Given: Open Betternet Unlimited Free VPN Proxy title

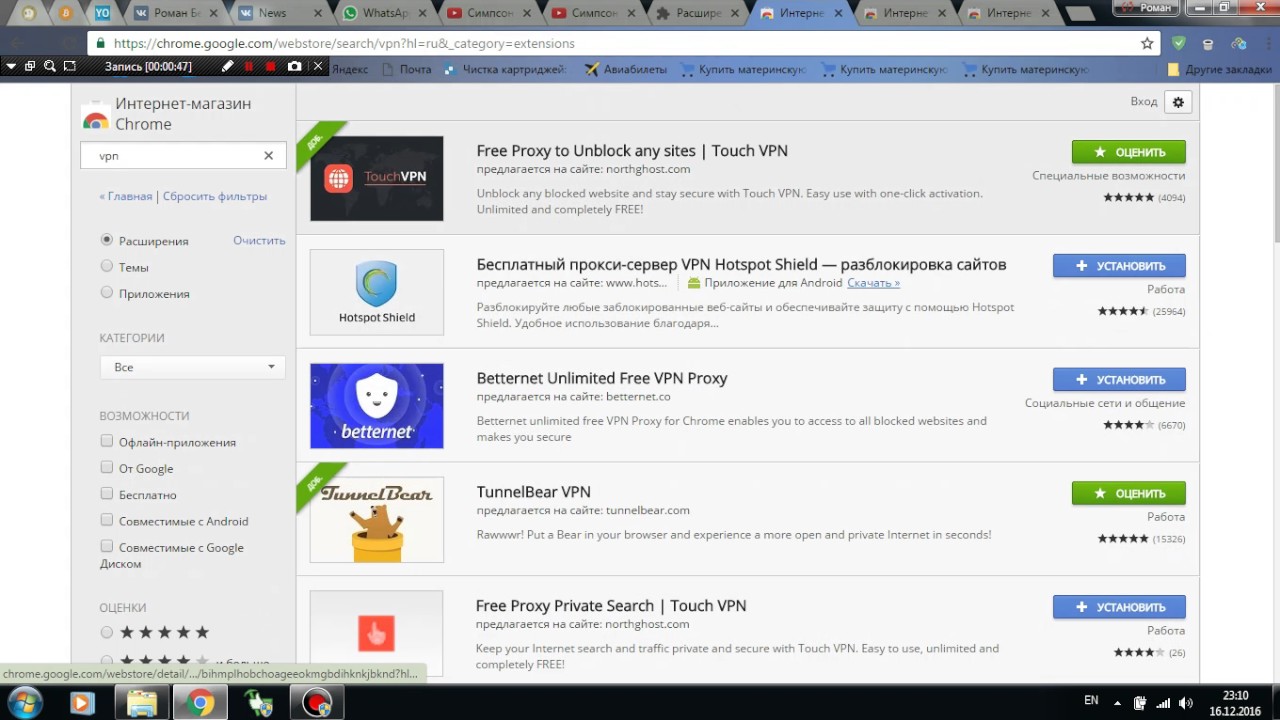Looking at the screenshot, I should [602, 378].
